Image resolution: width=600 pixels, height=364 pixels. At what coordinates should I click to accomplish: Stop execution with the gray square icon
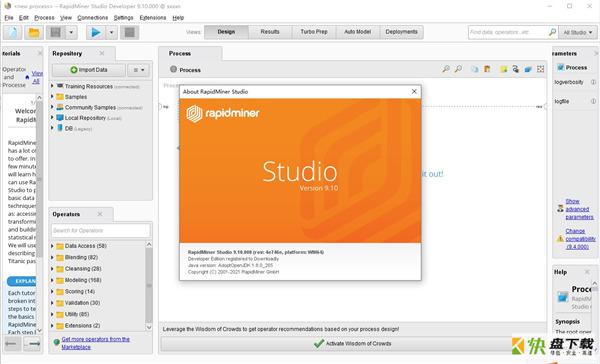coord(129,33)
